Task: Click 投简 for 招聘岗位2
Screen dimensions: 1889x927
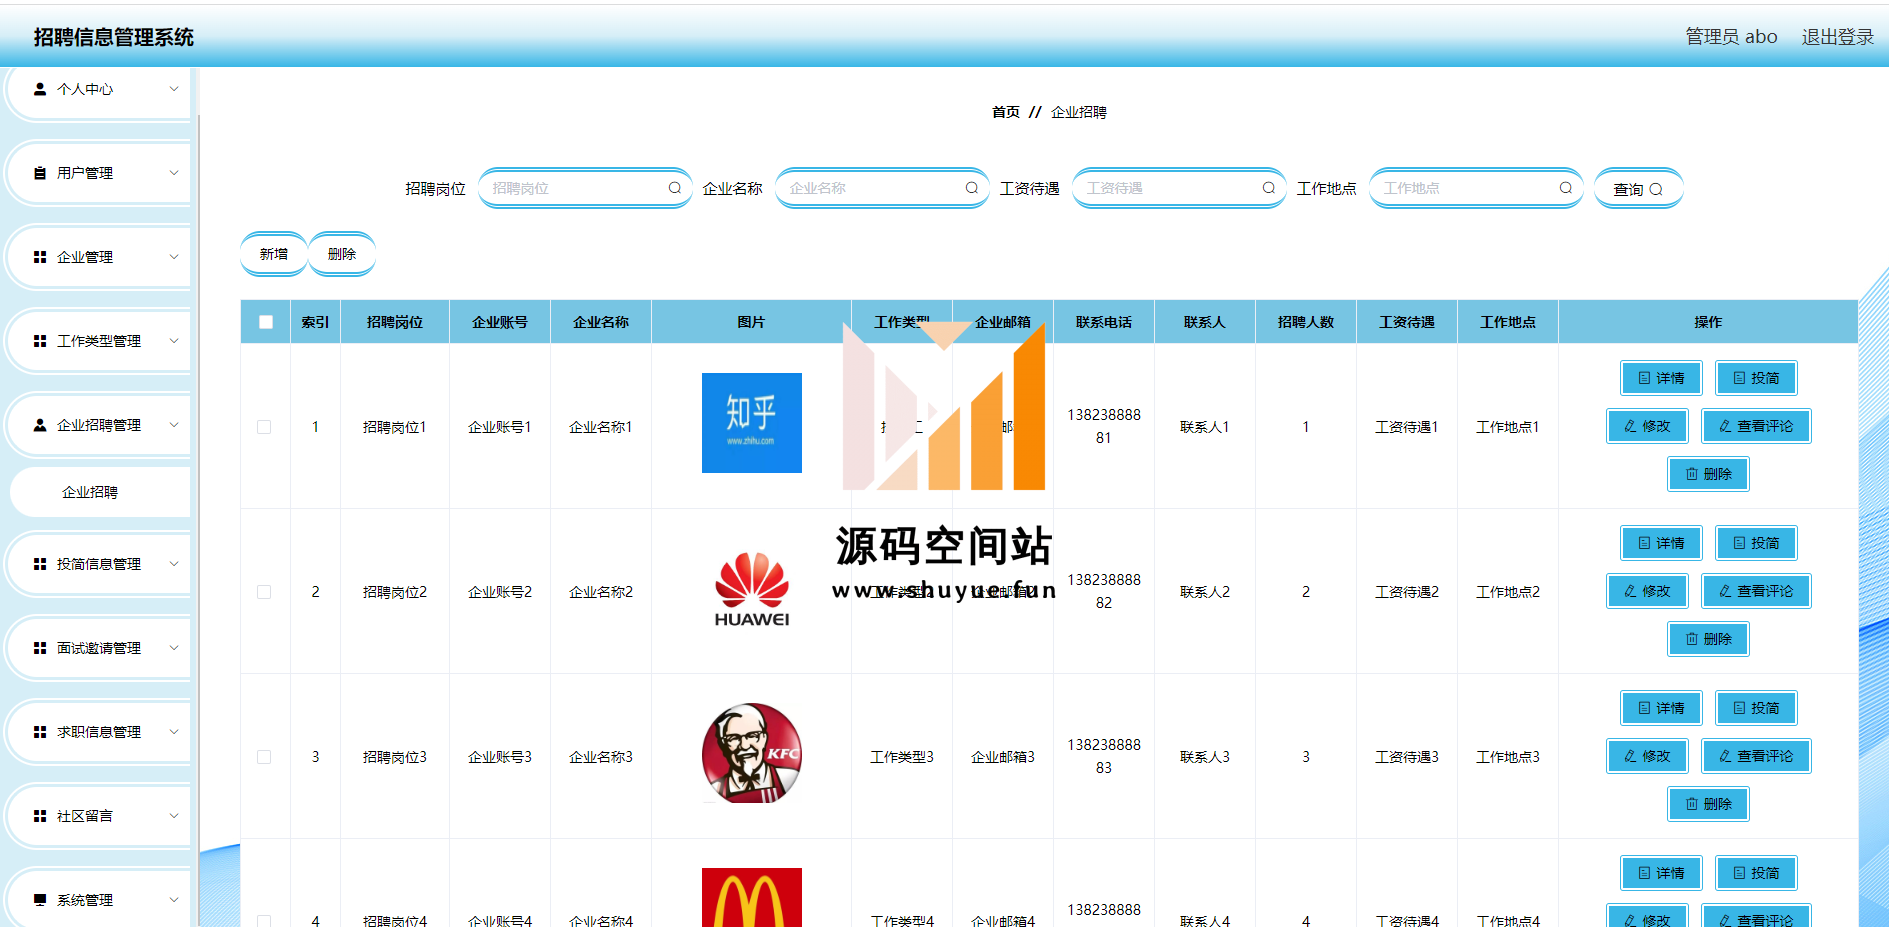Action: 1756,543
